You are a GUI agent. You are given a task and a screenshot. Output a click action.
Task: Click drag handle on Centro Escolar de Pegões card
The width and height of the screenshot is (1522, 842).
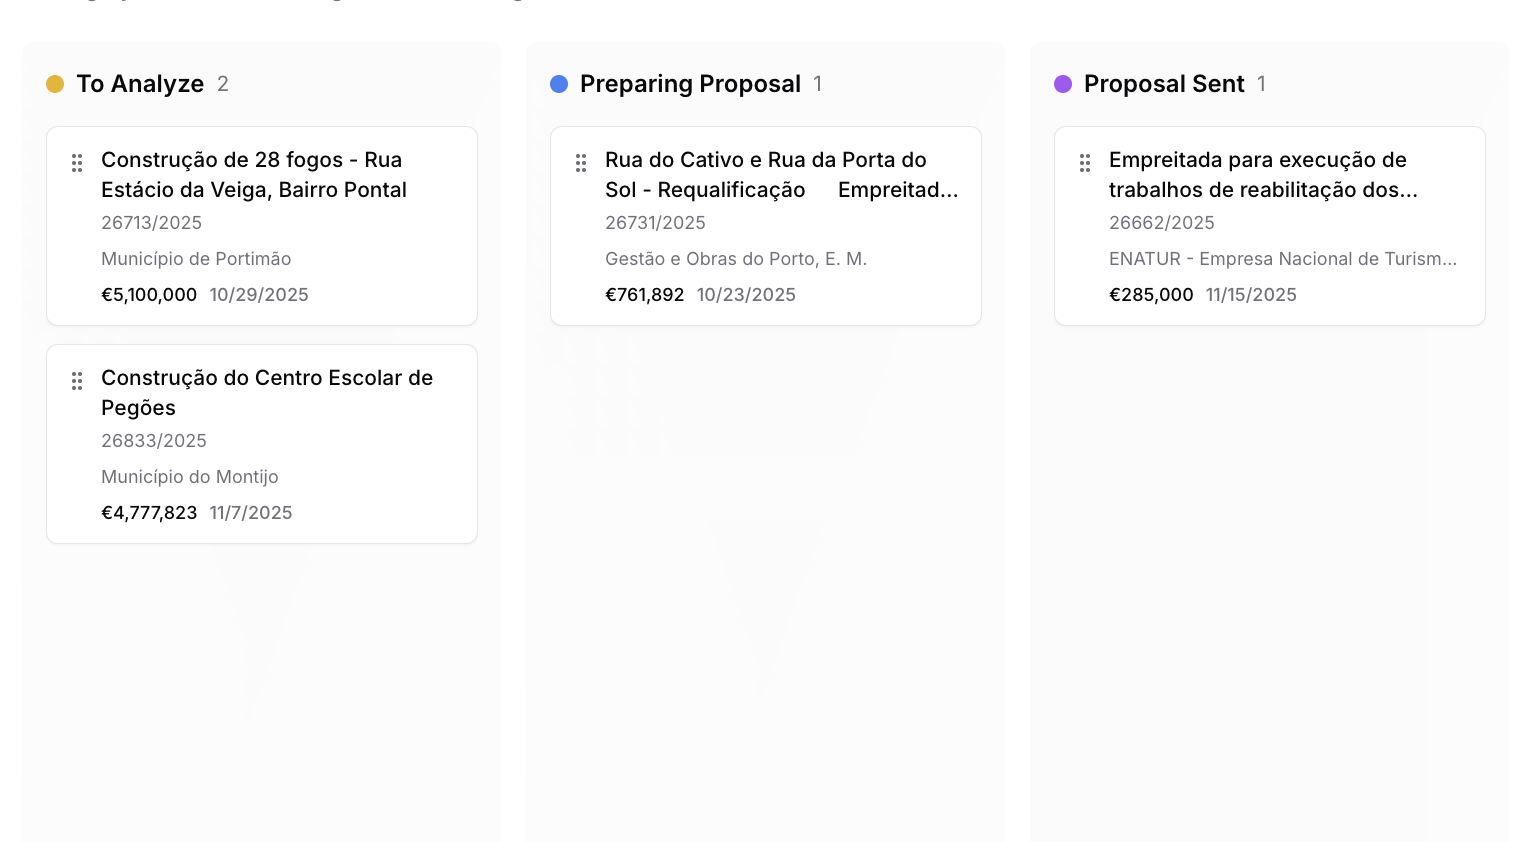pos(77,381)
